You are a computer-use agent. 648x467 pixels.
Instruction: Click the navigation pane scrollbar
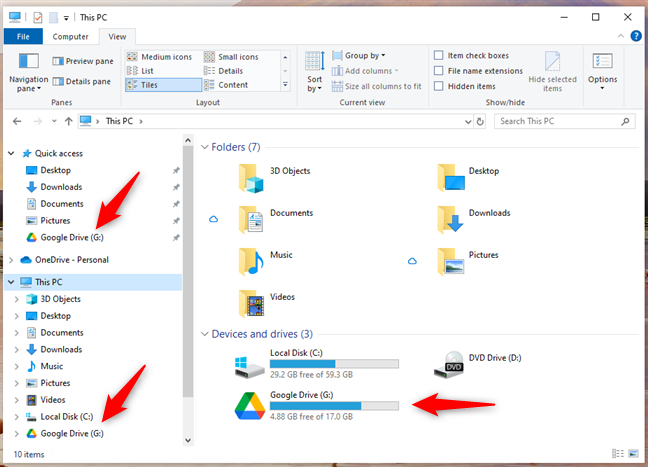[188, 273]
